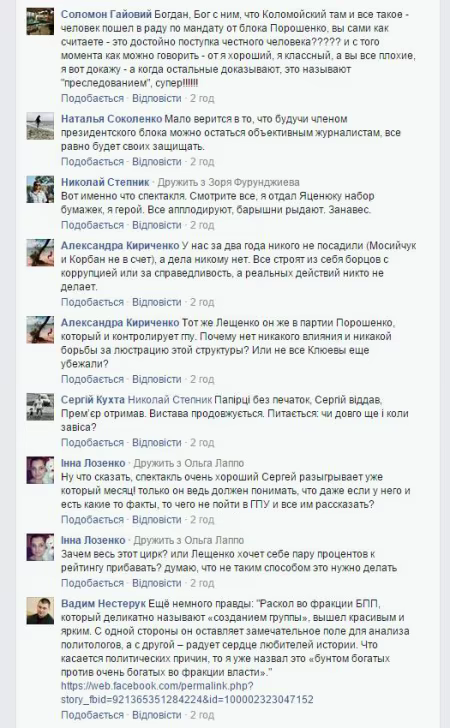450x728 pixels.
Task: Click the mentioned name Николай Степник in Кухта's comment
Action: (x=170, y=400)
